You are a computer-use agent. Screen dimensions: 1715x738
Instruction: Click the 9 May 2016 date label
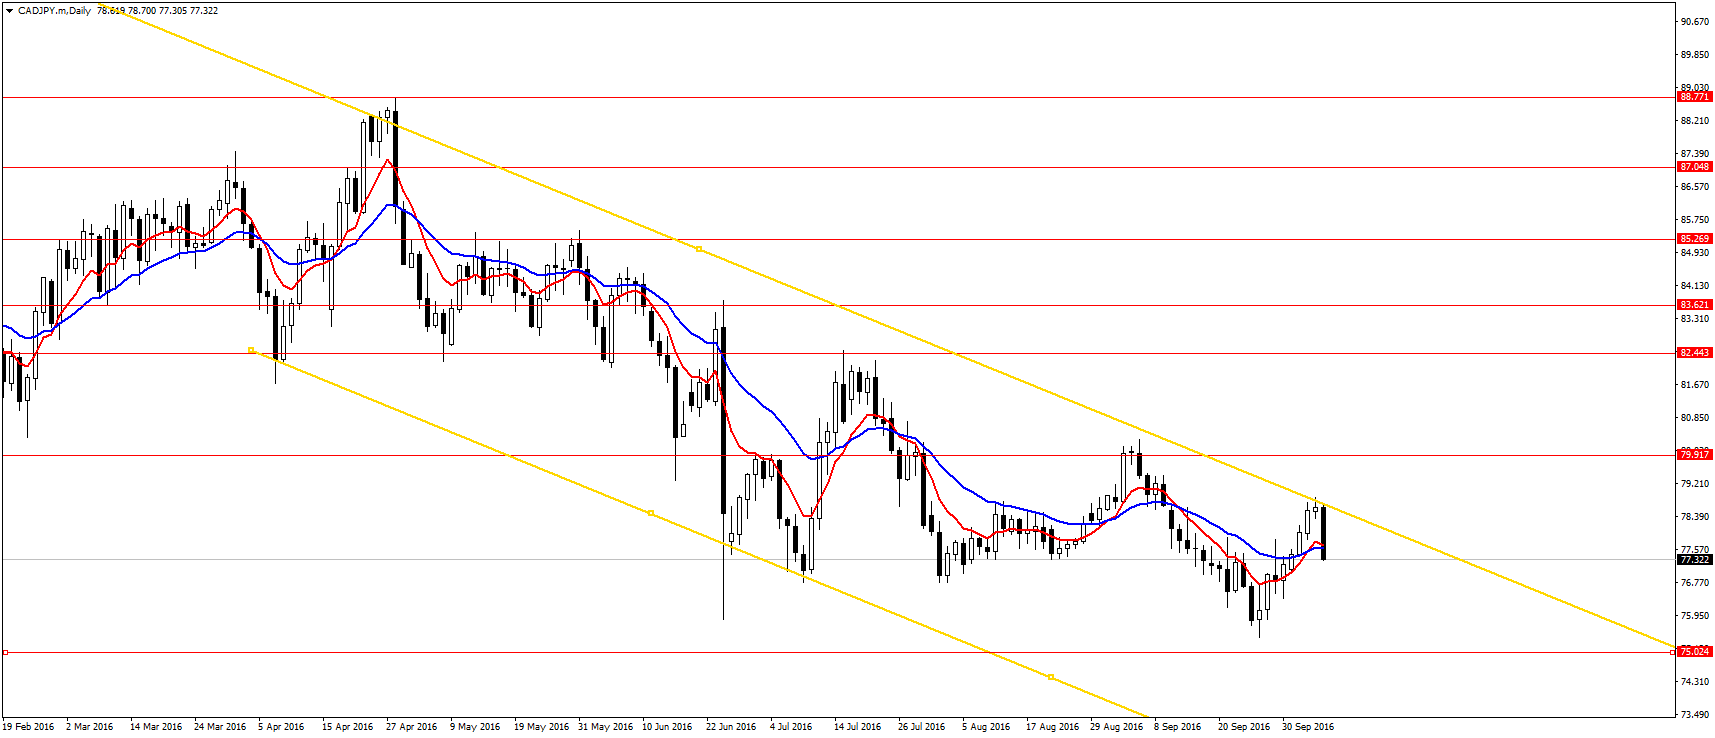475,727
